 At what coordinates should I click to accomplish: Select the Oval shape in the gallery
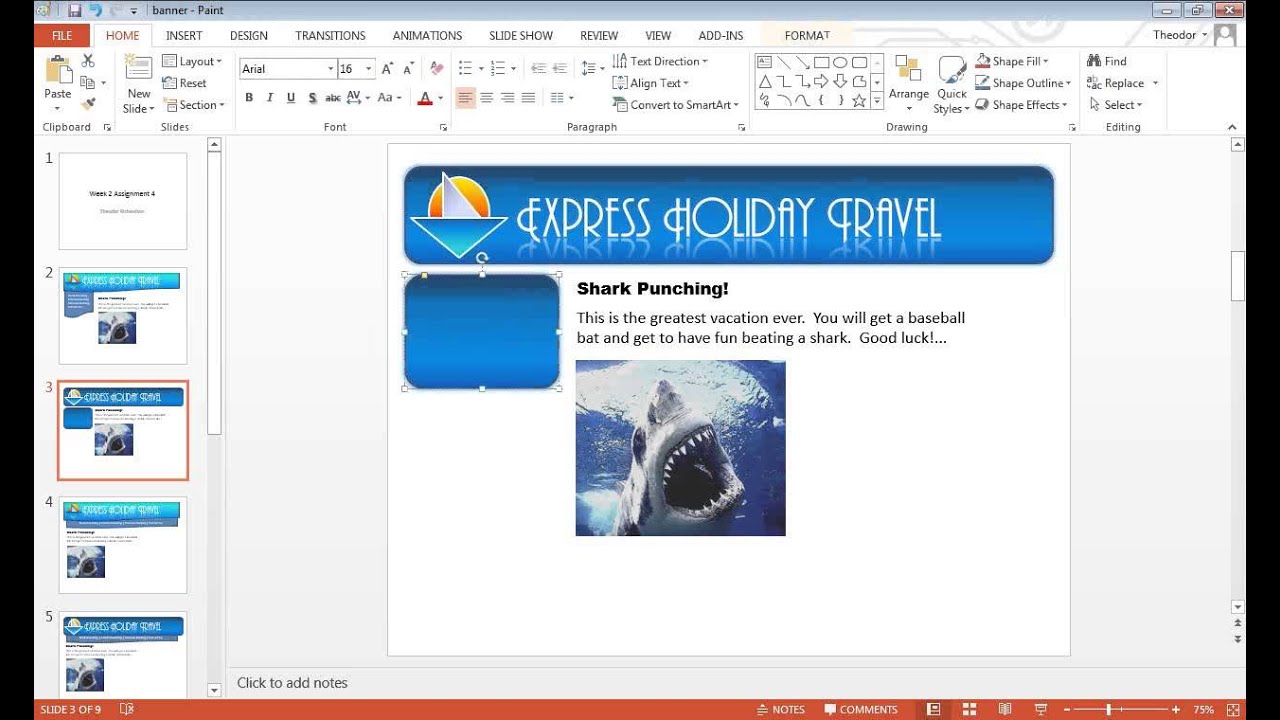click(x=841, y=62)
